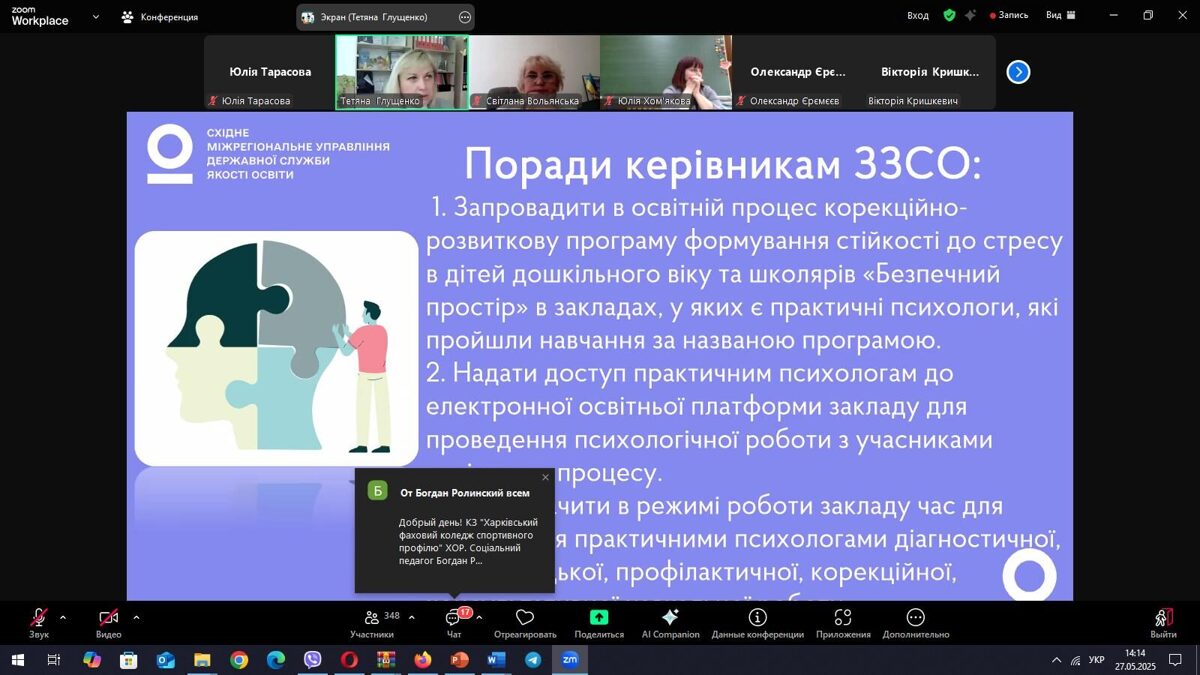This screenshot has width=1200, height=675.
Task: Open File Explorer from the taskbar
Action: (x=202, y=660)
